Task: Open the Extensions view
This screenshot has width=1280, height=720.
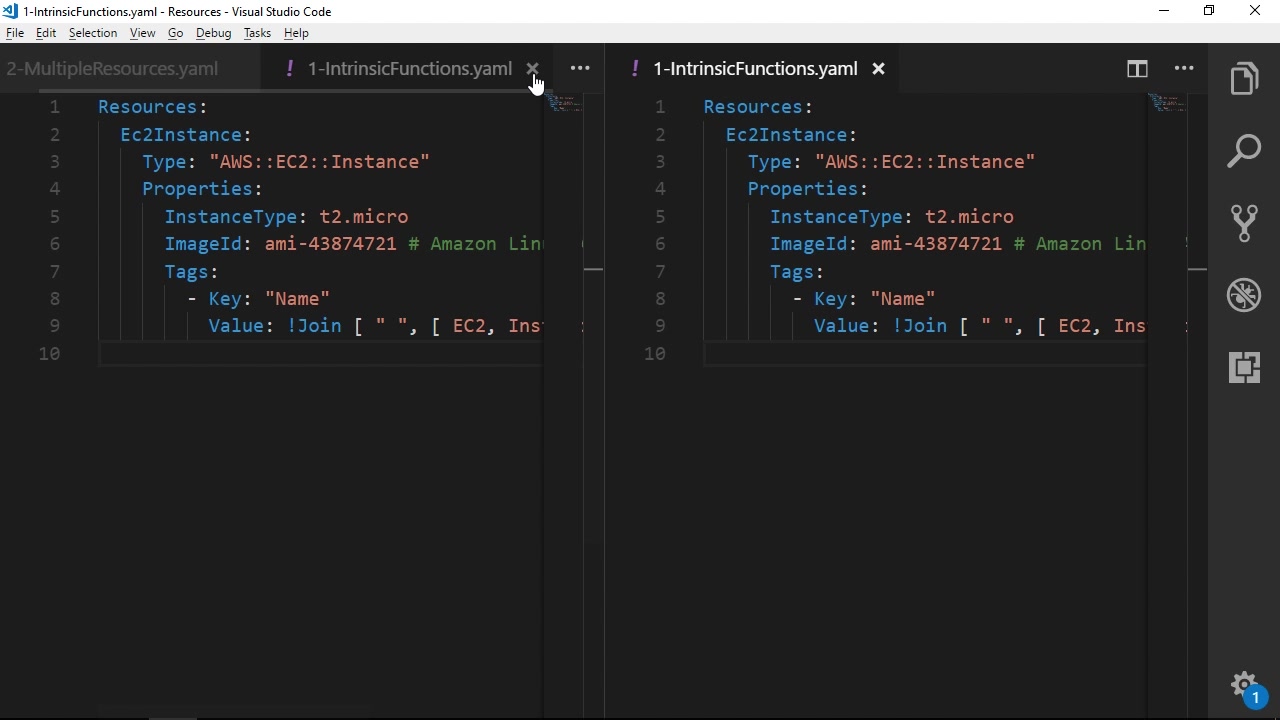Action: (1245, 368)
